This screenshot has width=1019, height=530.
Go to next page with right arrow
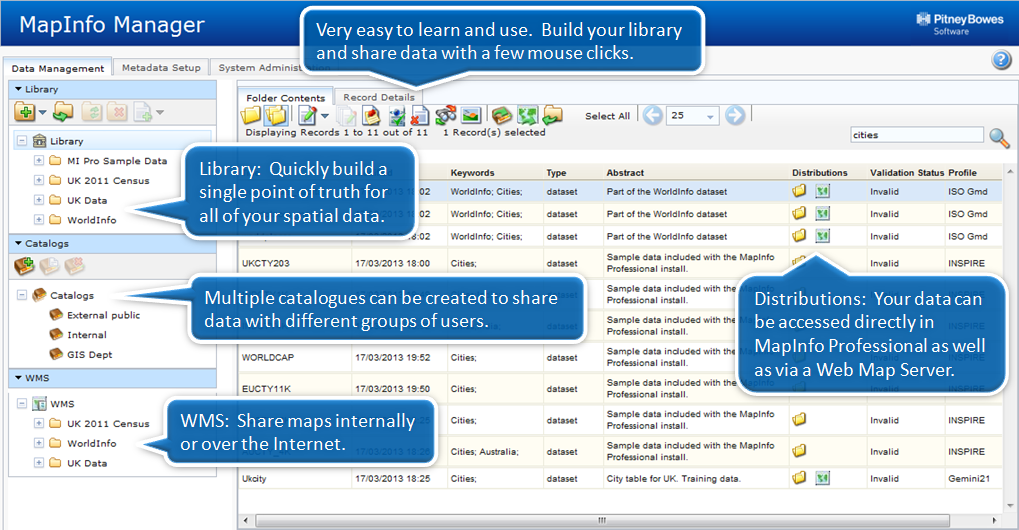(x=735, y=116)
